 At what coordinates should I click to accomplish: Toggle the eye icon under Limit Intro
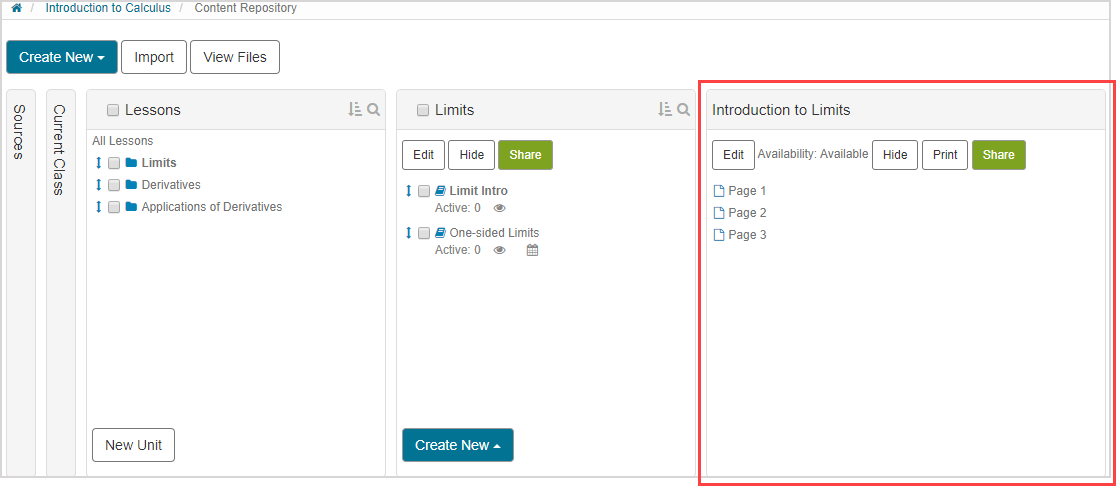coord(500,208)
